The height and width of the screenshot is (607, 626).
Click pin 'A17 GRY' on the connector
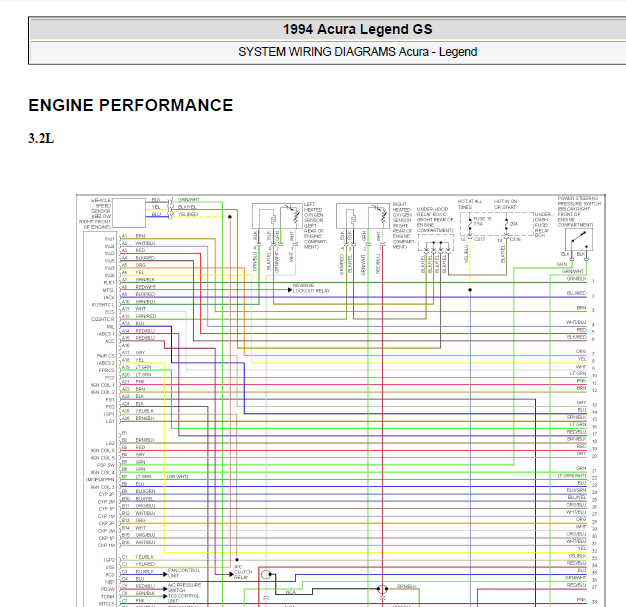134,353
